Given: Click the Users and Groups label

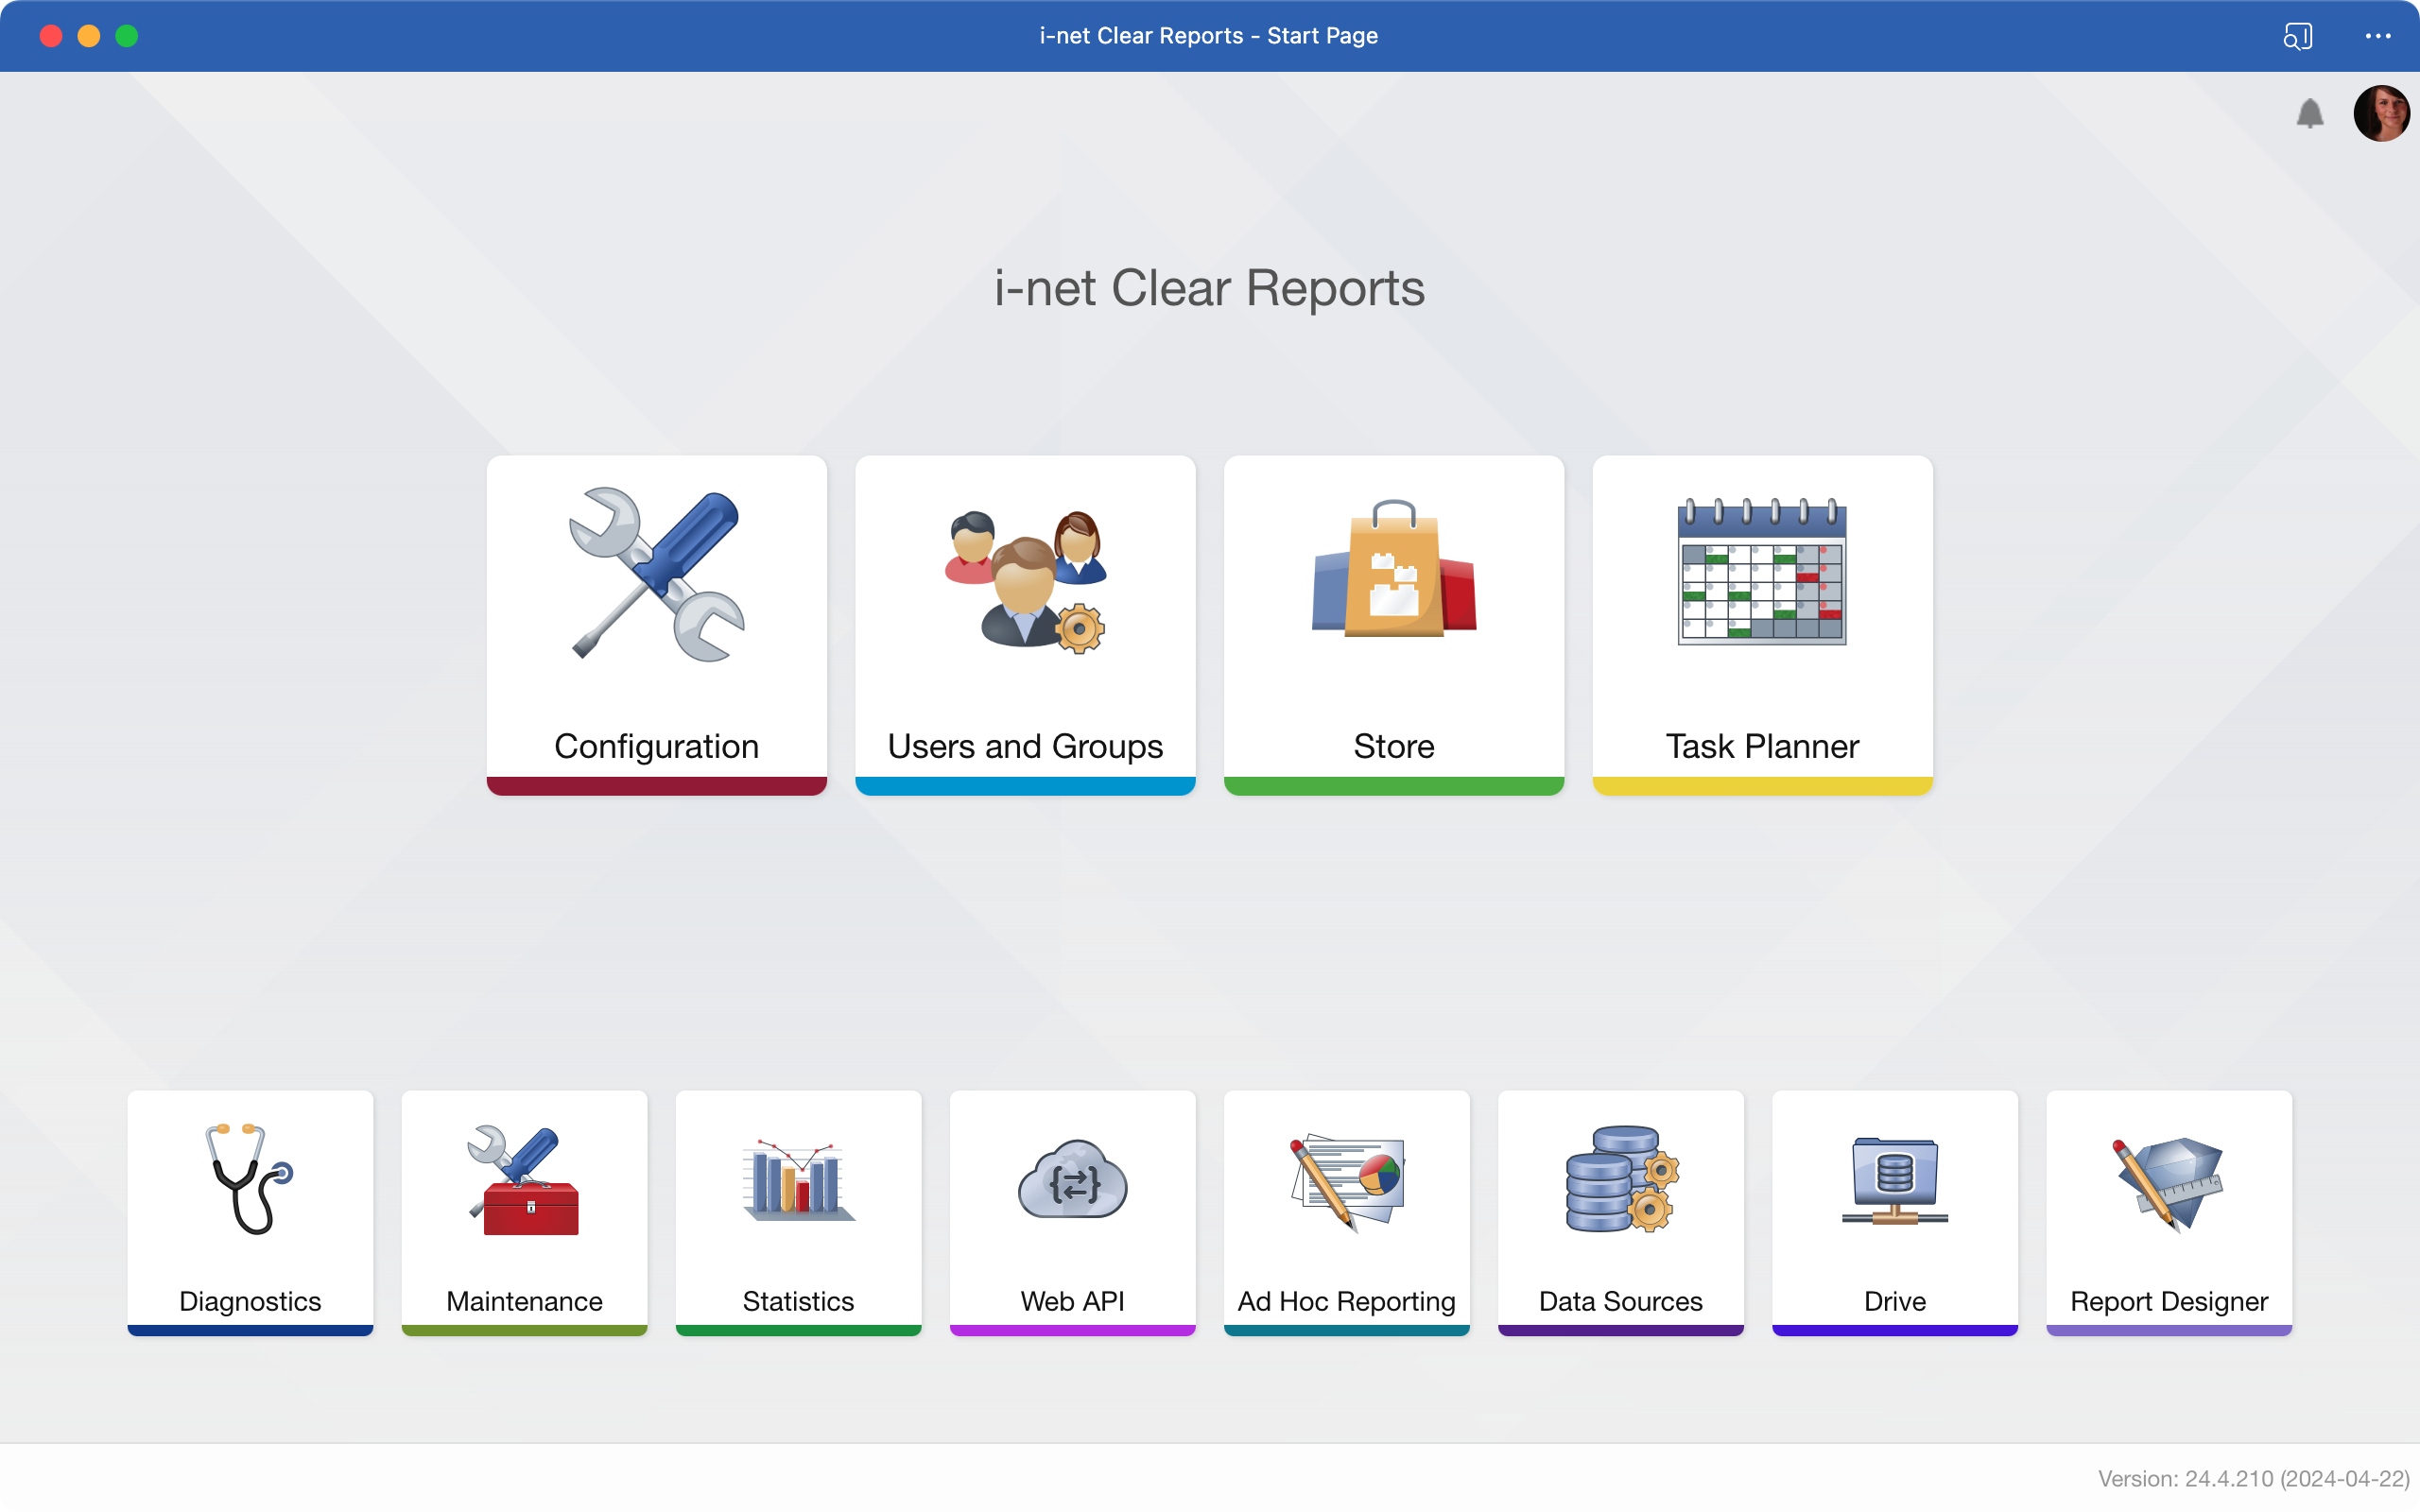Looking at the screenshot, I should [x=1025, y=747].
